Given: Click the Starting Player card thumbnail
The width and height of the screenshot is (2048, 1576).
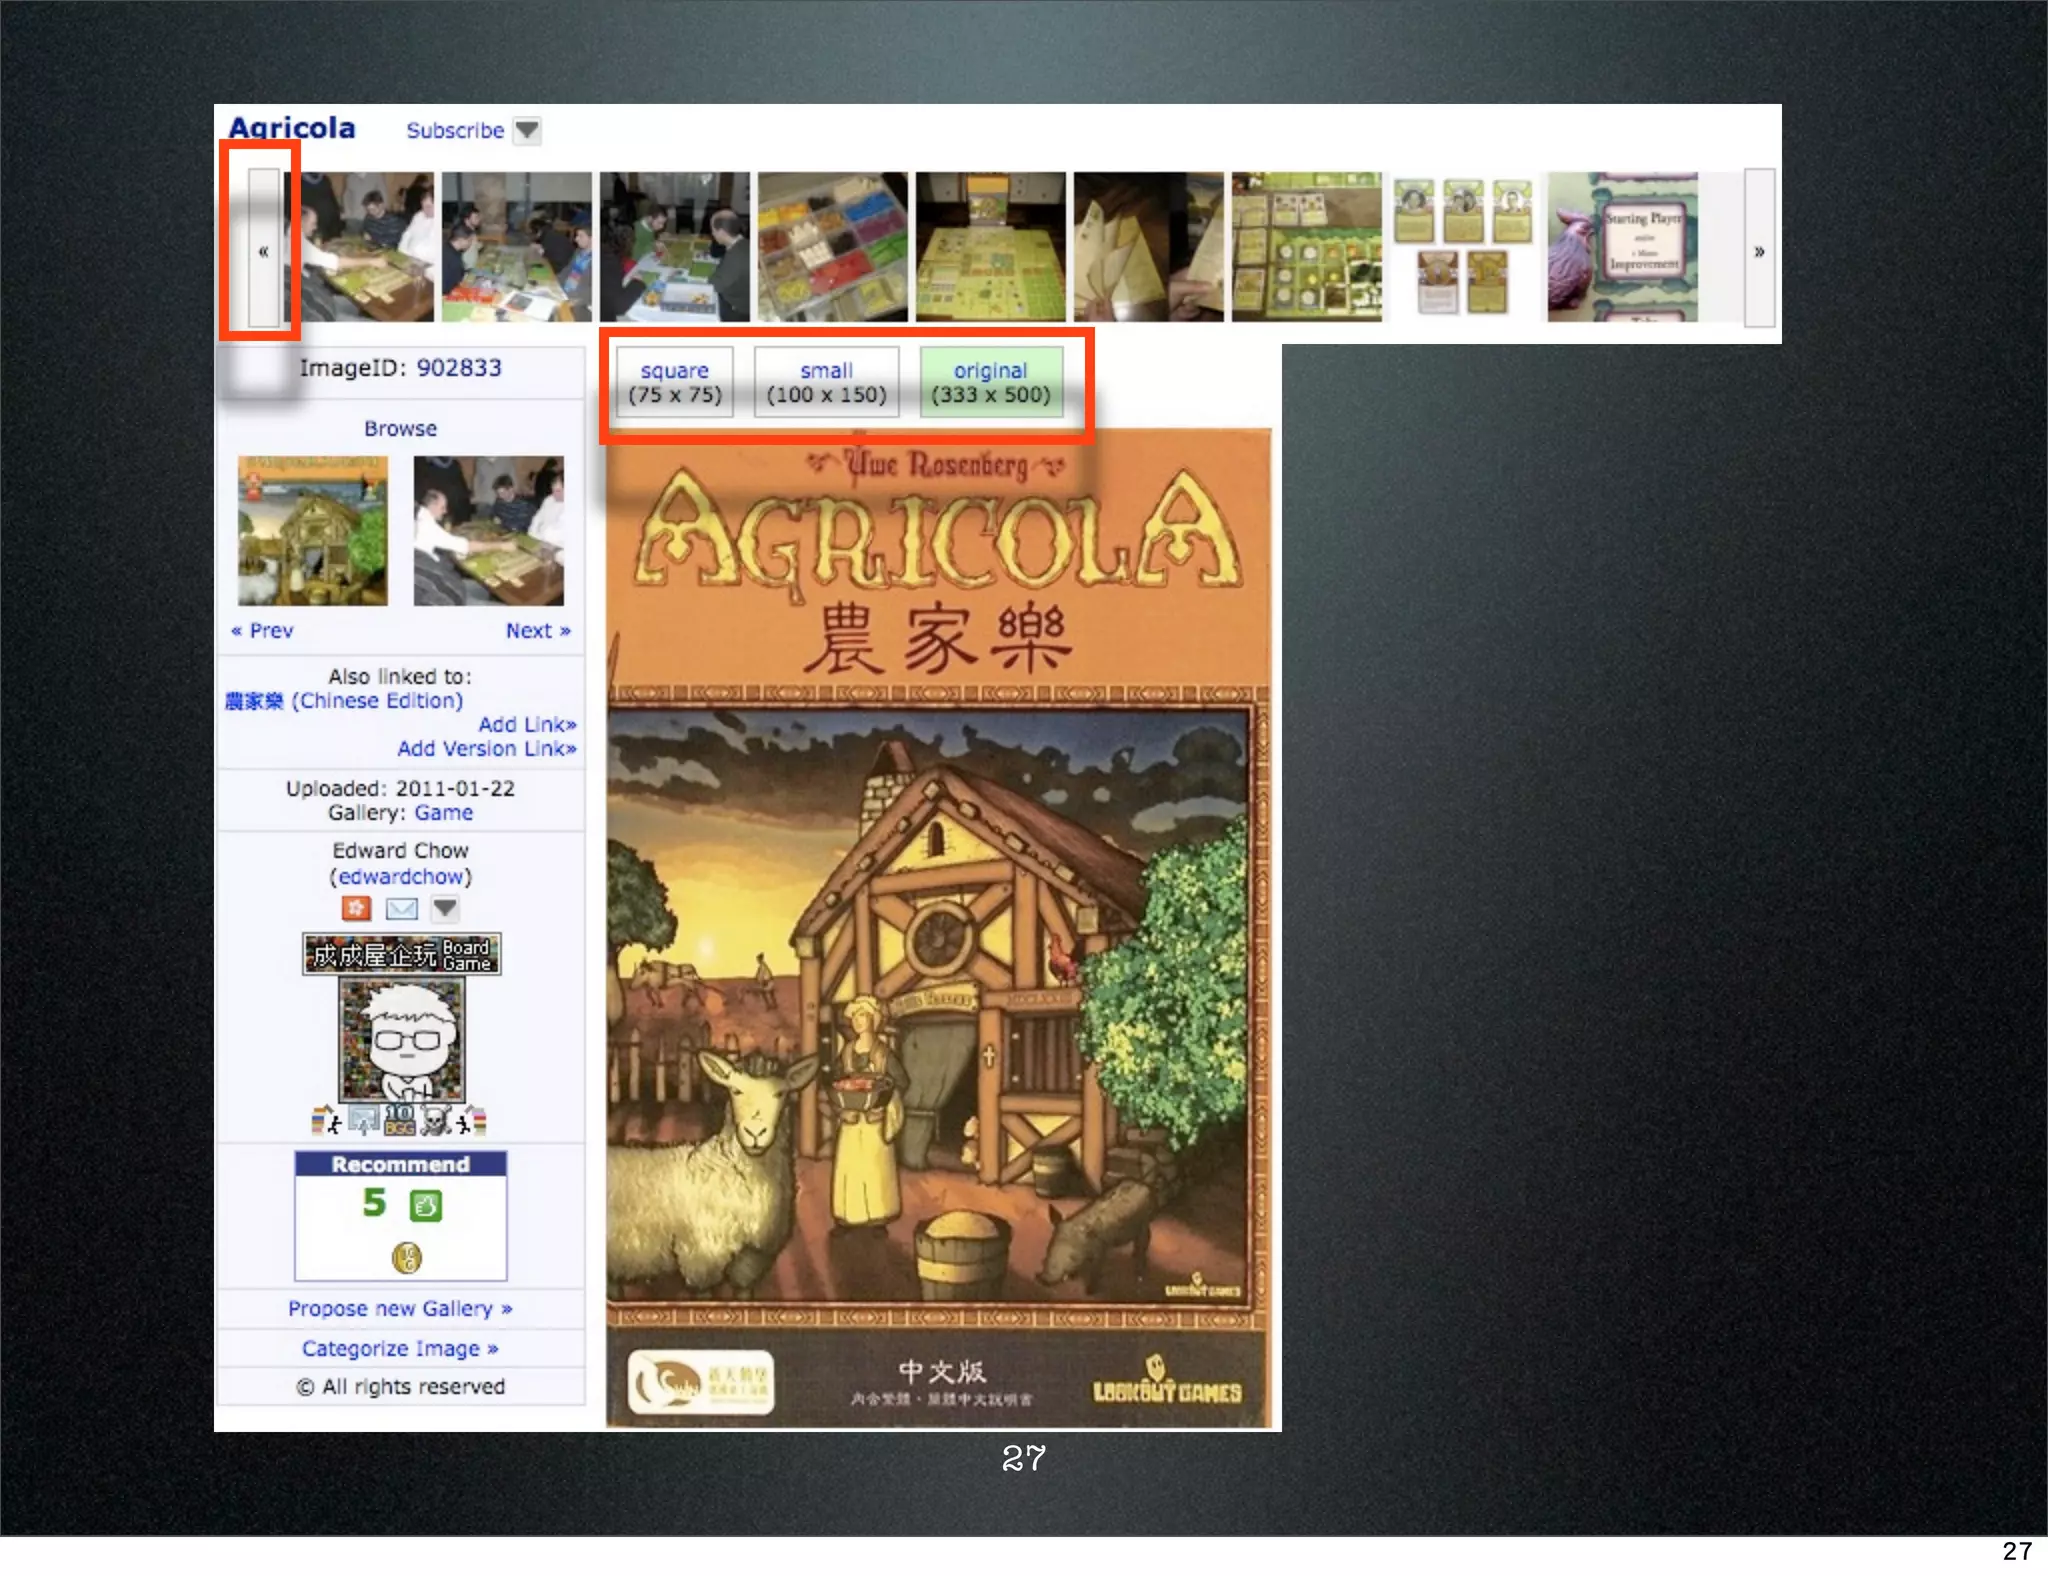Looking at the screenshot, I should pyautogui.click(x=1622, y=247).
